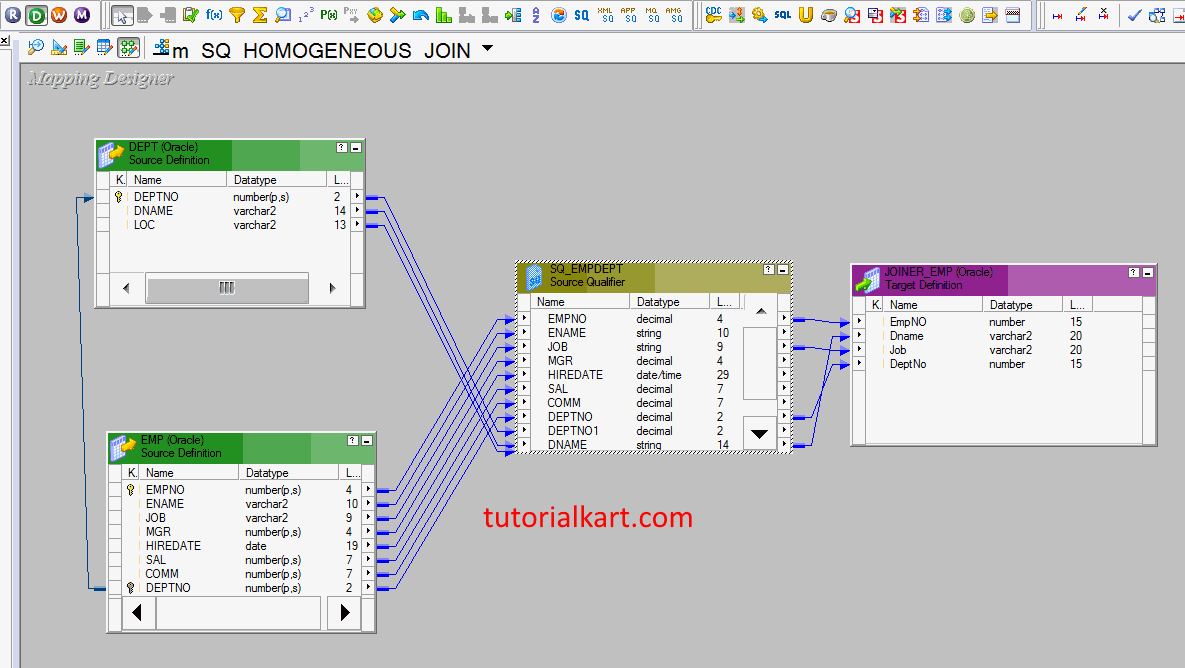Viewport: 1185px width, 668px height.
Task: Create an Expression transformation
Action: click(212, 14)
